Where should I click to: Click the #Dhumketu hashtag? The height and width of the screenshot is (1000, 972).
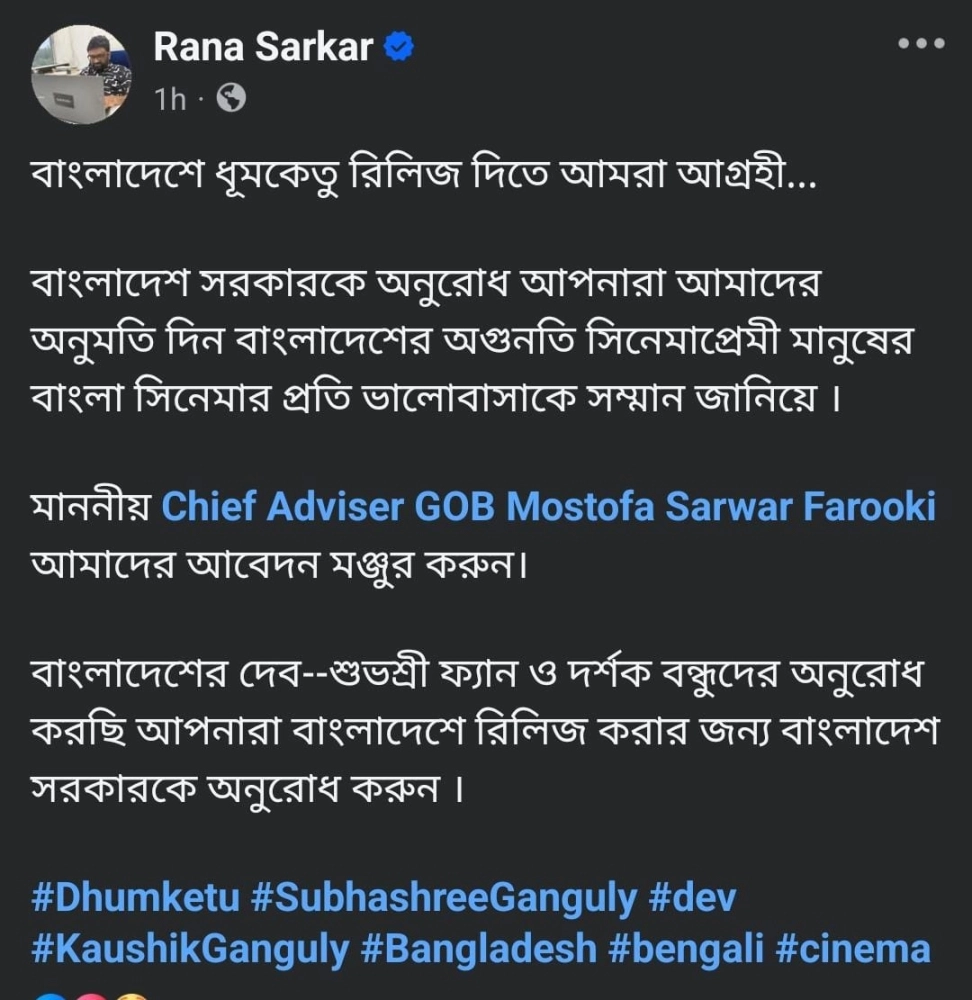click(x=135, y=897)
